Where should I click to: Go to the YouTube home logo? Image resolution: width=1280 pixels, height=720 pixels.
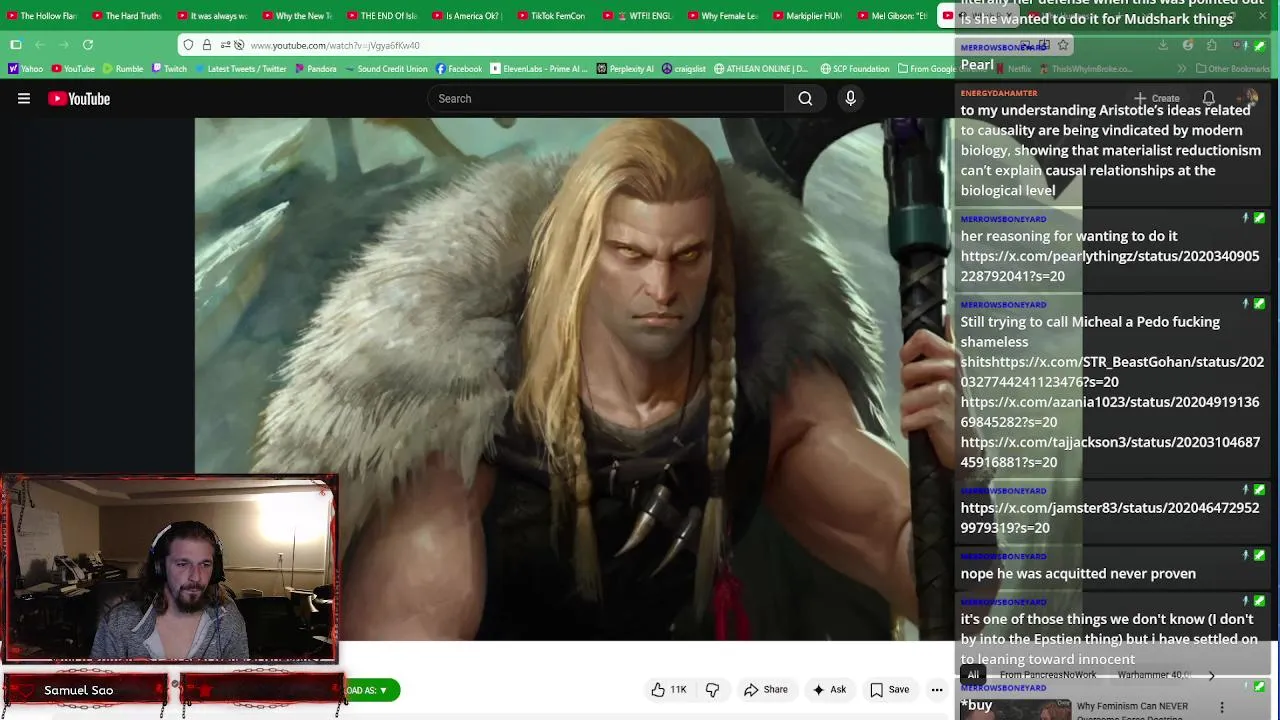79,98
